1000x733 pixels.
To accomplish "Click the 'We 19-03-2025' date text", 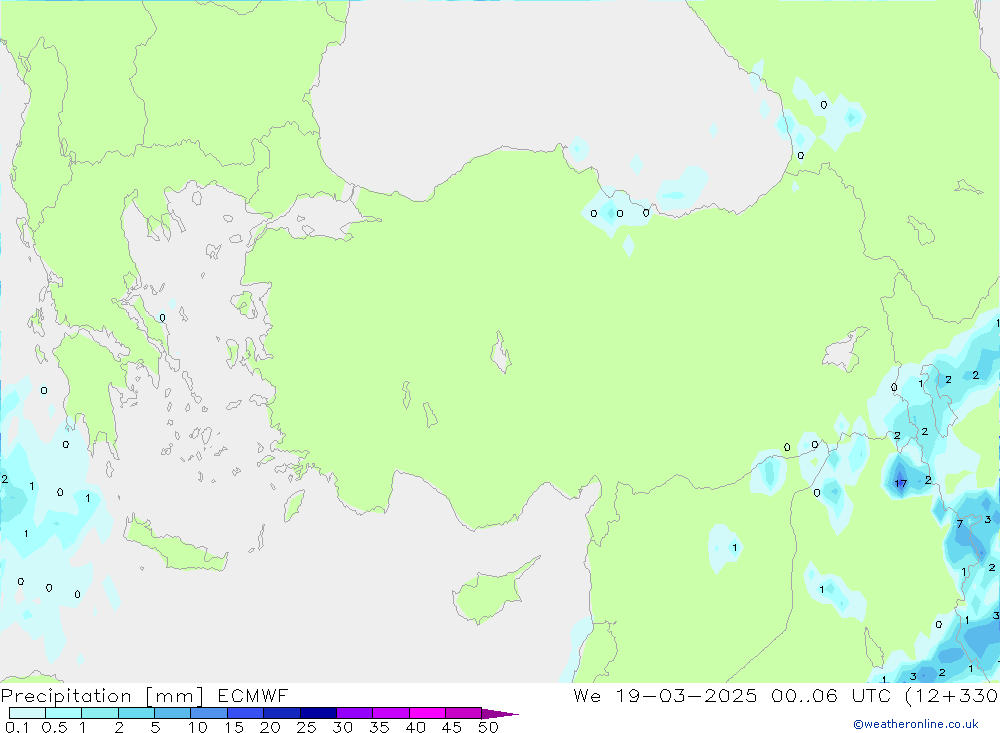I will point(665,695).
